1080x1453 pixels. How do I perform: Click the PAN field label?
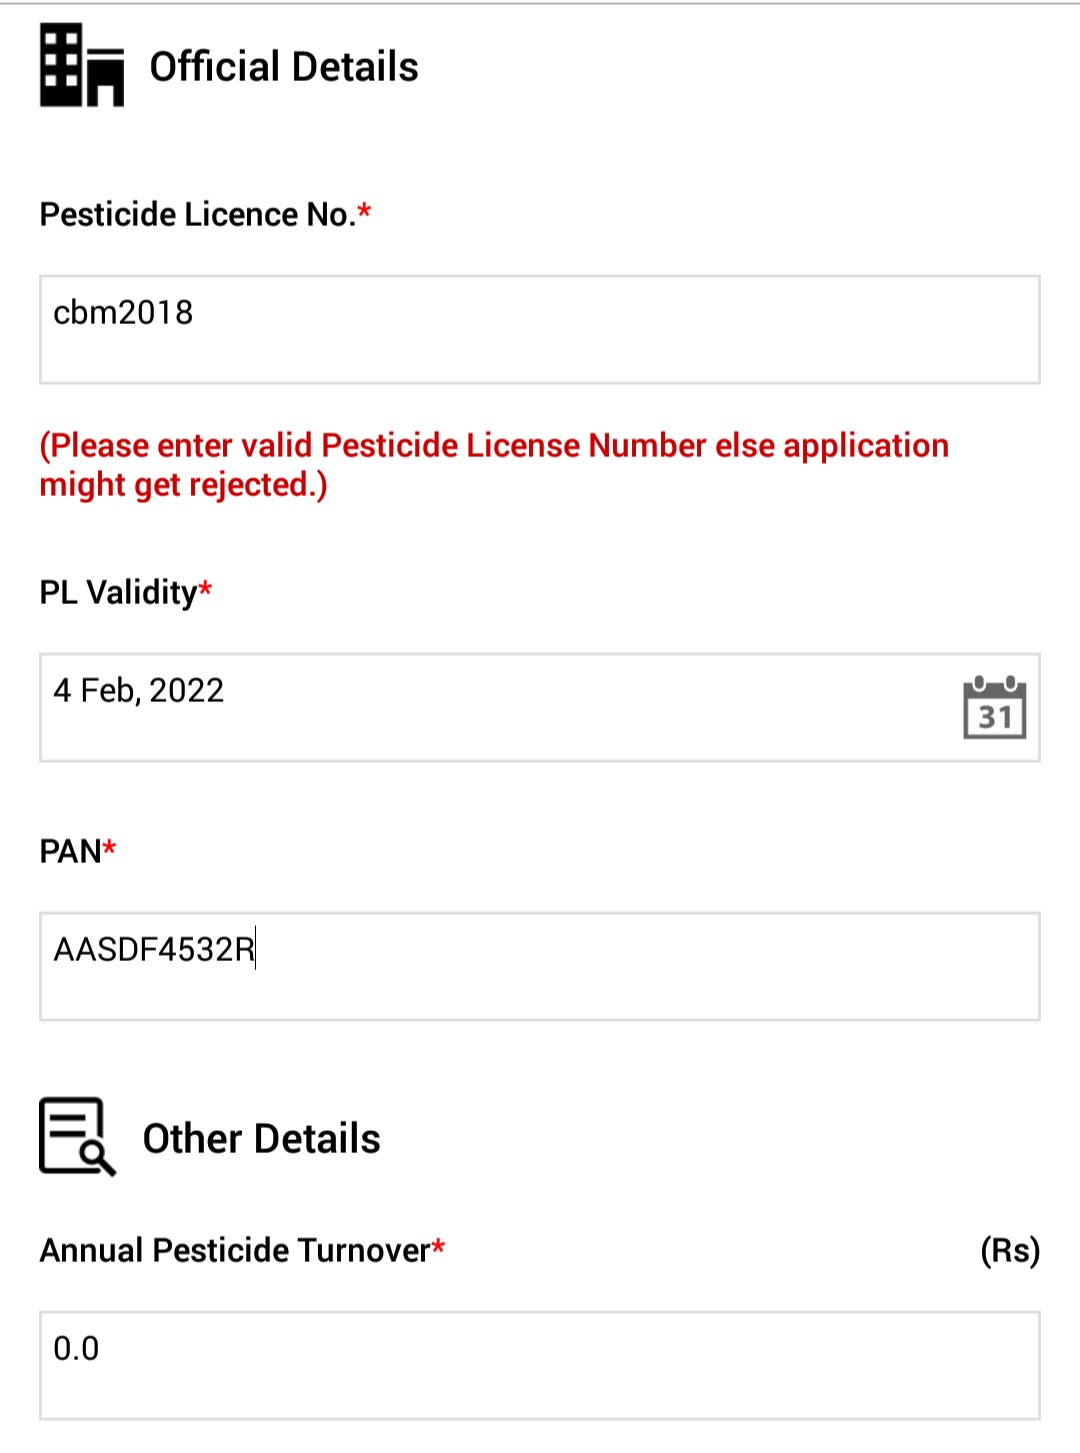click(71, 851)
